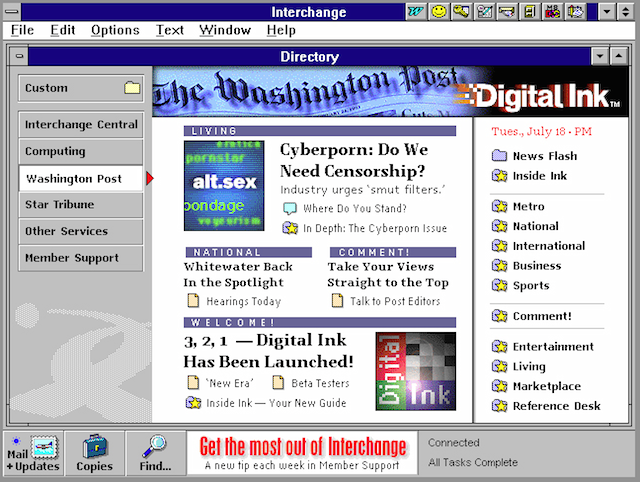The height and width of the screenshot is (482, 640).
Task: Click the Get the most out of Interchange banner
Action: click(302, 453)
